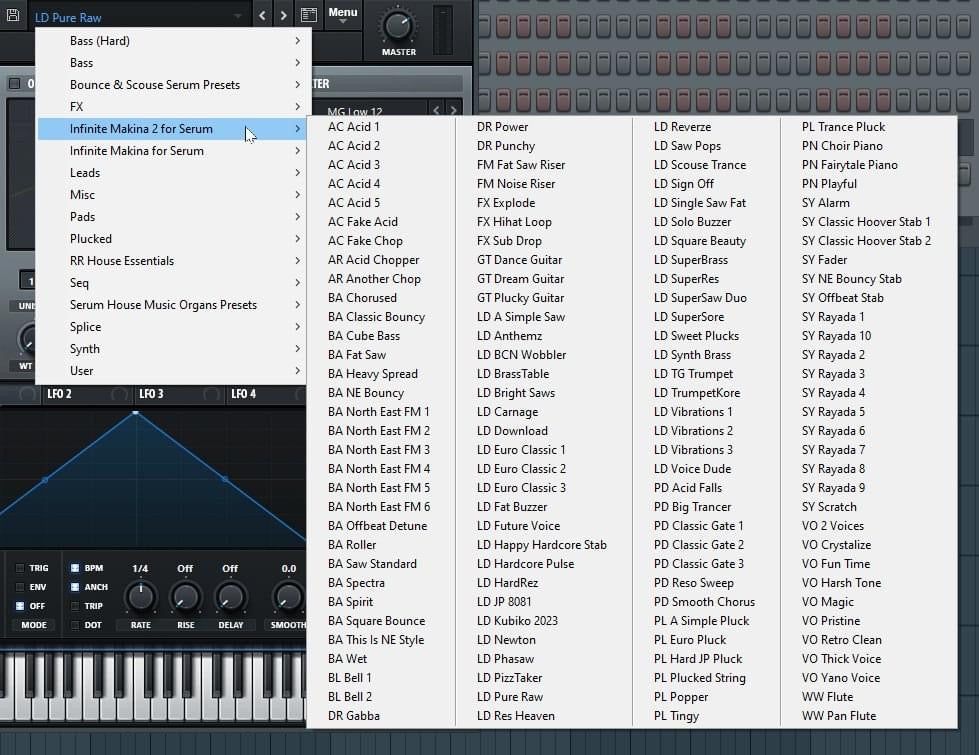Open the preset browser list icon
The width and height of the screenshot is (979, 755).
pyautogui.click(x=308, y=15)
